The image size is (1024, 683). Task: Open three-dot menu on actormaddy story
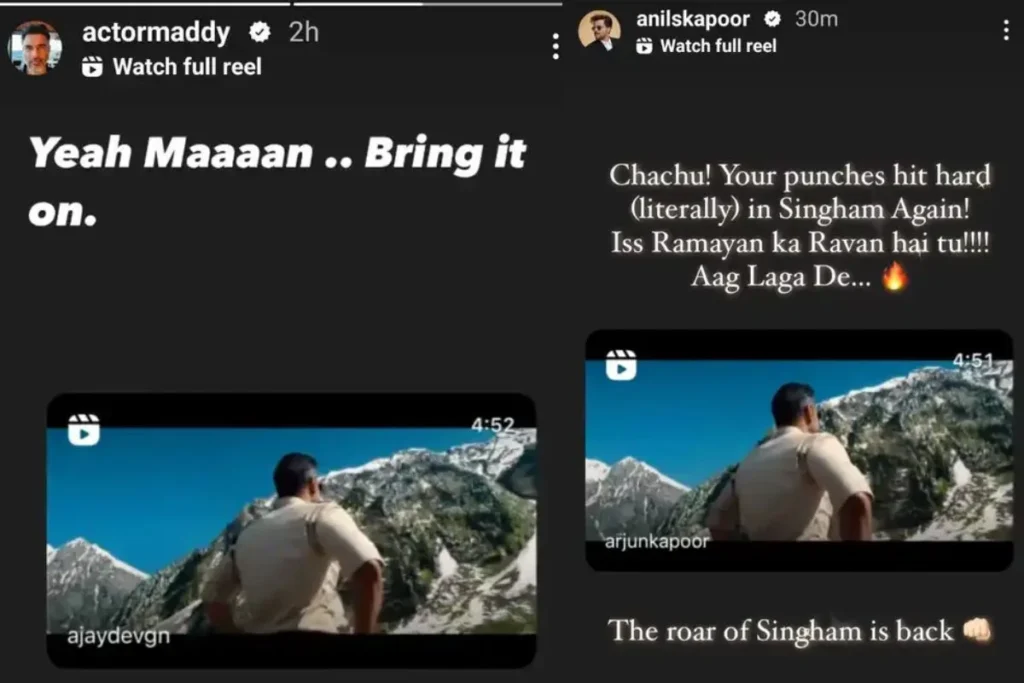tap(556, 46)
